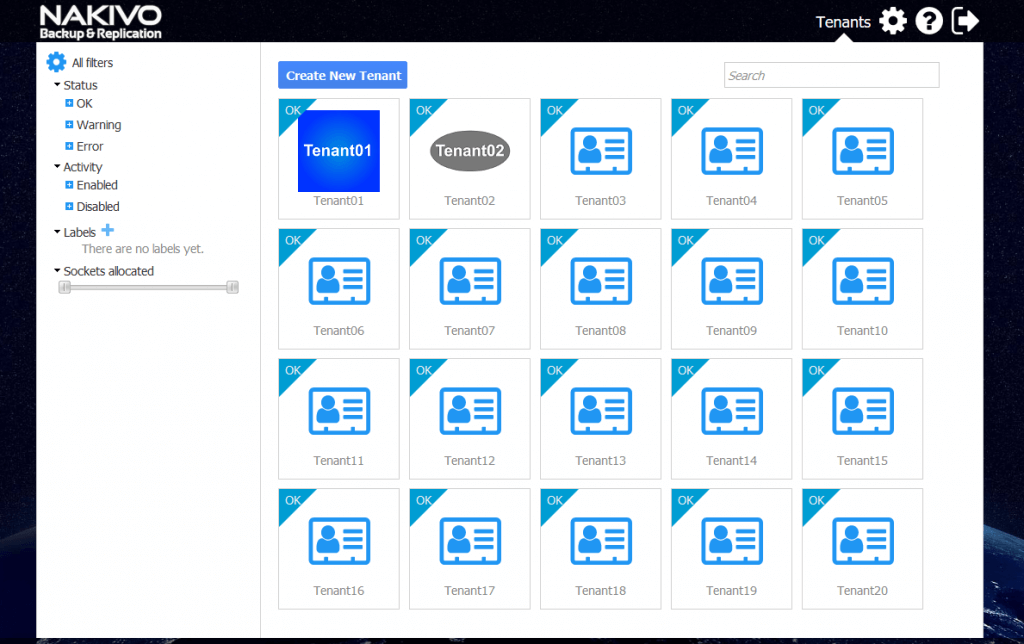Viewport: 1024px width, 644px height.
Task: Click the All filters gear icon
Action: coord(56,62)
